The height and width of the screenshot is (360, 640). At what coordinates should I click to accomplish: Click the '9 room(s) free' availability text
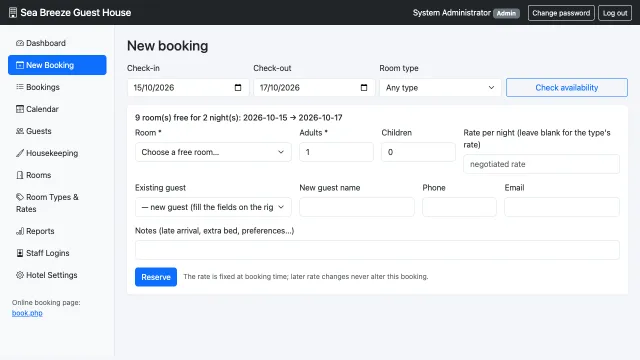[239, 118]
